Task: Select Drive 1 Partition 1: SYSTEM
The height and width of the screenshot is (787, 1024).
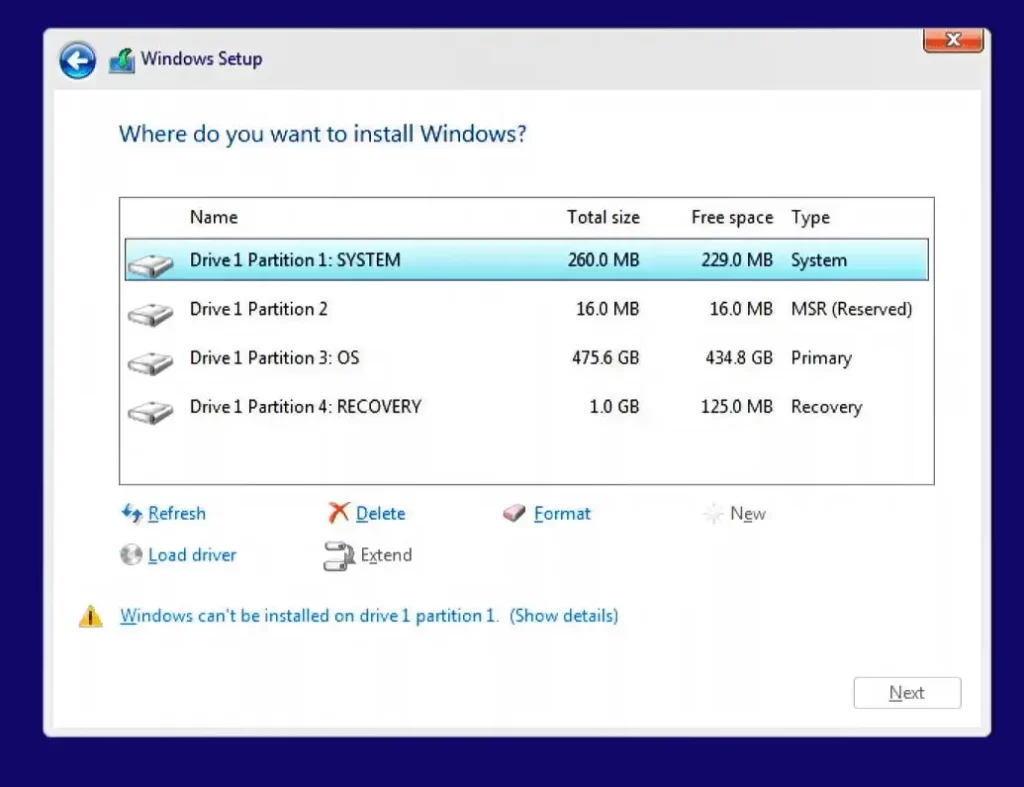Action: 526,260
